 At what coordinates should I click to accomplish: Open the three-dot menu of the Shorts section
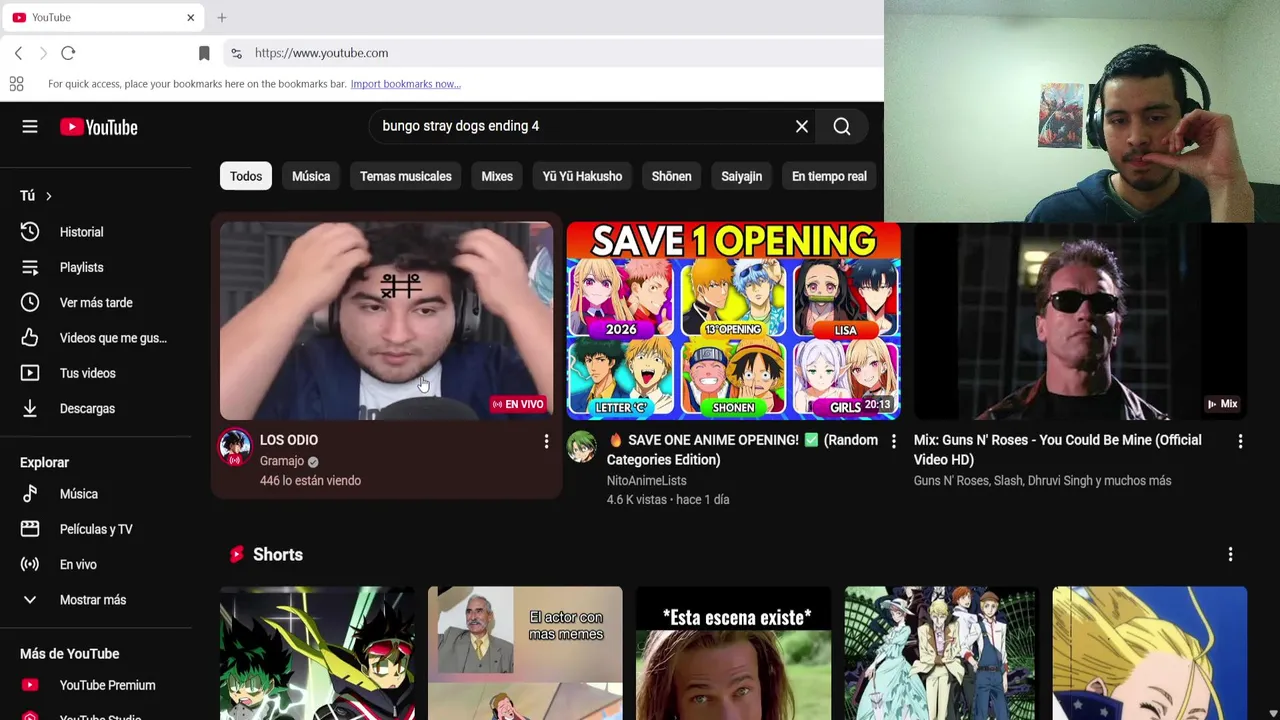pos(1230,554)
